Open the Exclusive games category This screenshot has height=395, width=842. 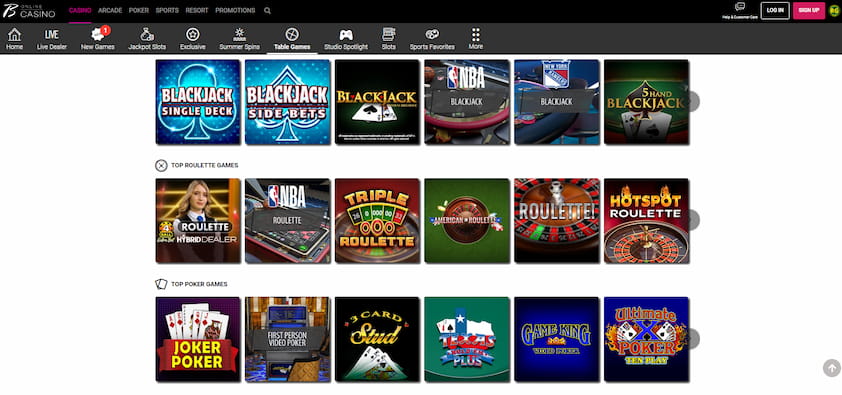point(193,39)
